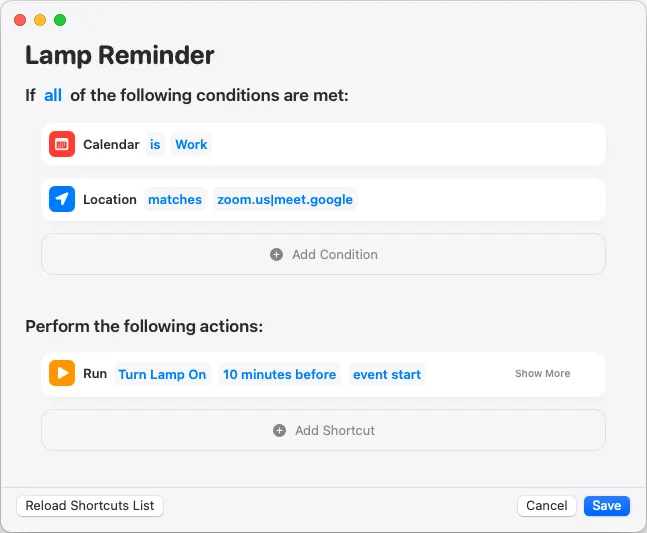The height and width of the screenshot is (533, 647).
Task: Expand the Show More options
Action: (x=543, y=373)
